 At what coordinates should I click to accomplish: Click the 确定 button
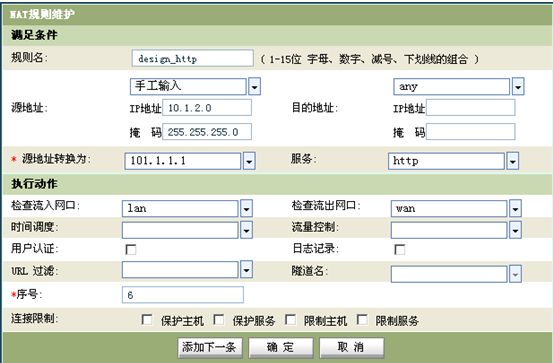tap(281, 347)
